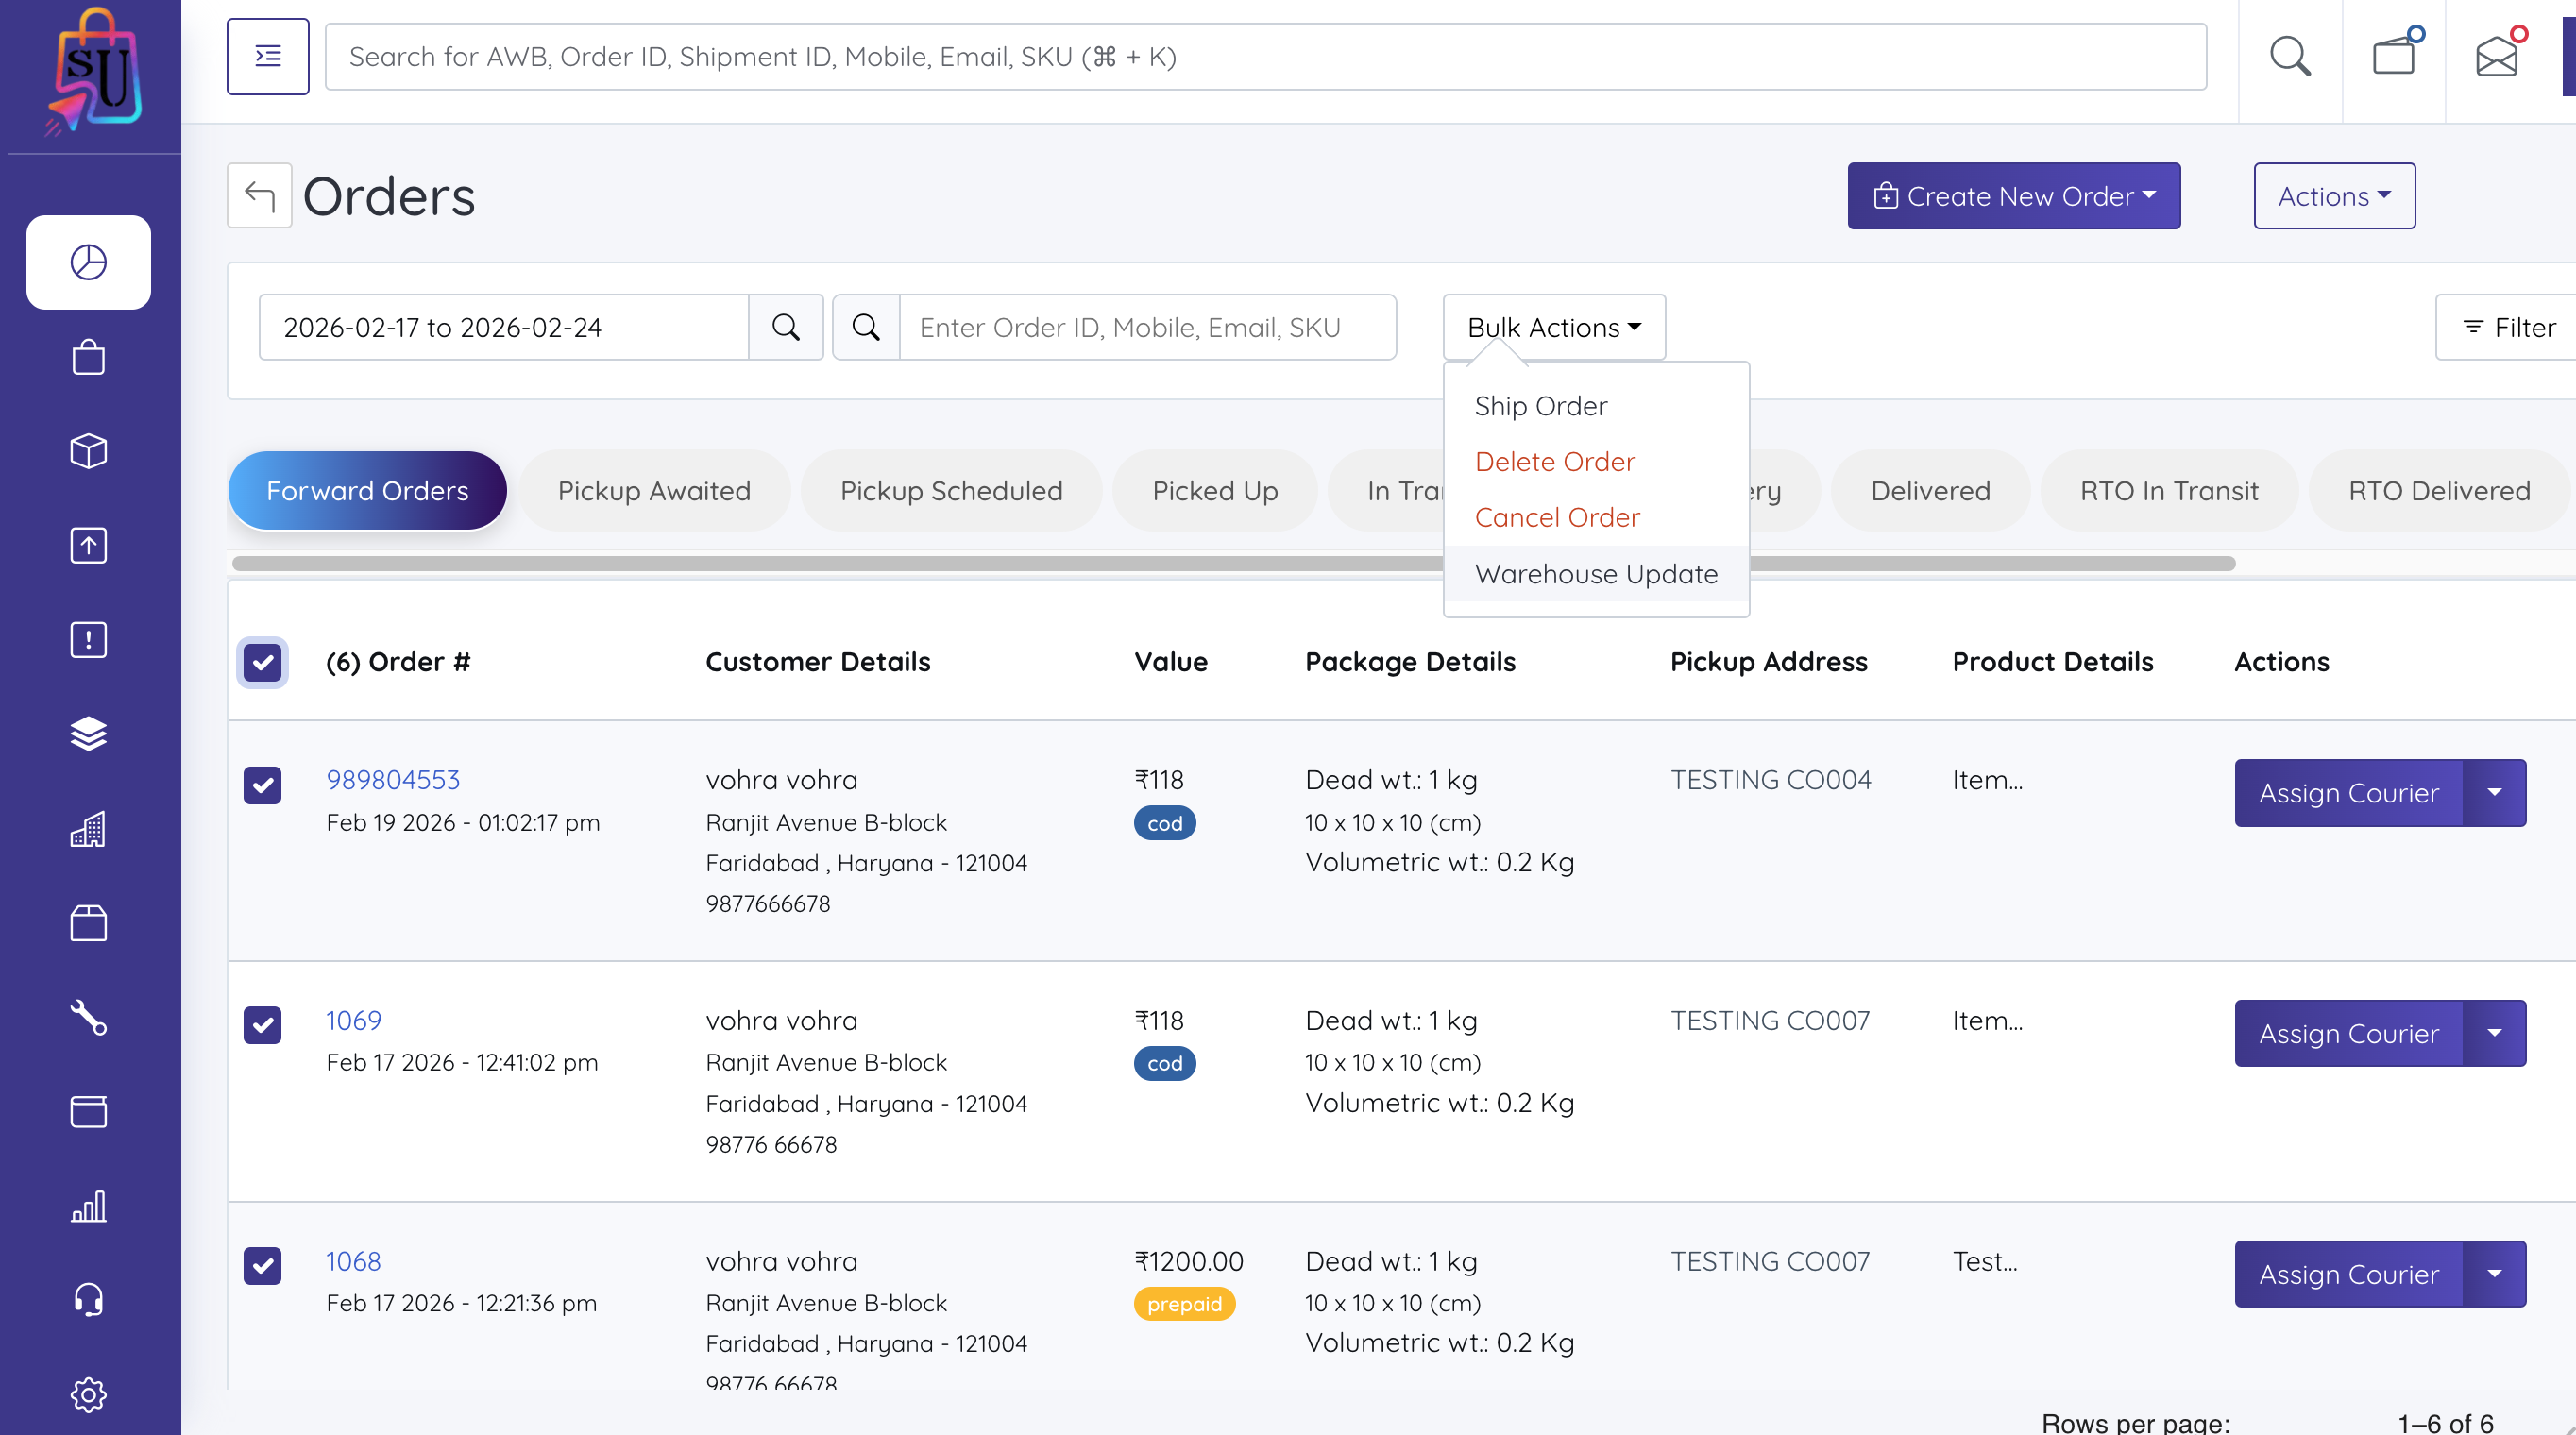Expand the Create New Order dropdown
The width and height of the screenshot is (2576, 1435).
(x=2013, y=196)
